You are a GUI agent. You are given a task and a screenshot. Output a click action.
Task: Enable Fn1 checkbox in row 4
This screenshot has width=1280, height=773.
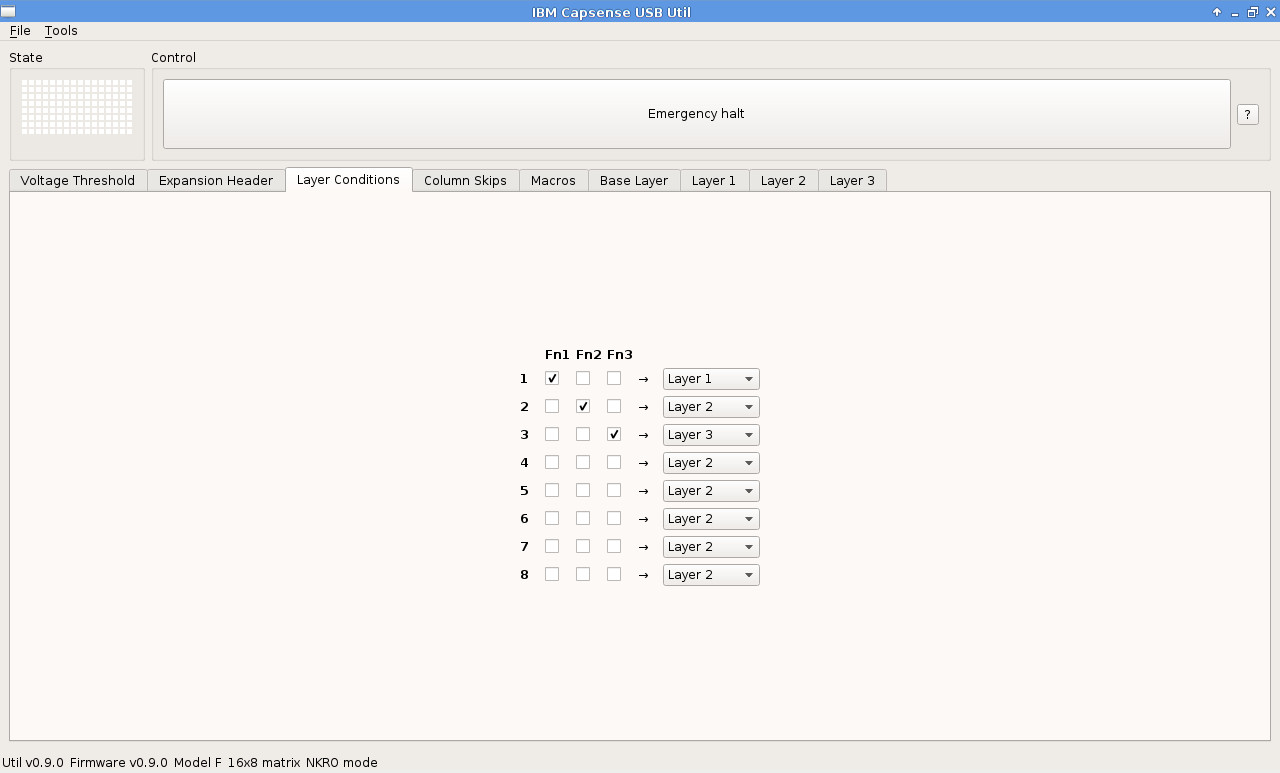(552, 463)
